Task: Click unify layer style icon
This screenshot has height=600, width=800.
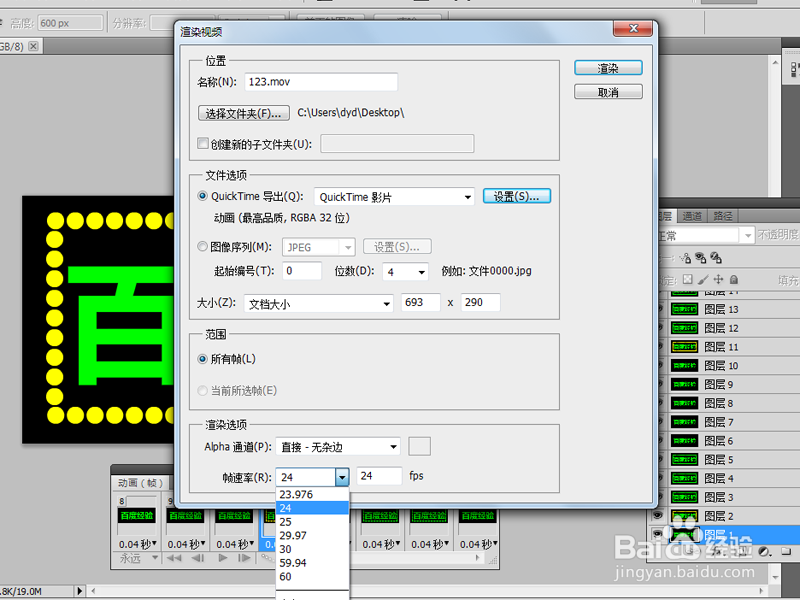Action: tap(716, 258)
